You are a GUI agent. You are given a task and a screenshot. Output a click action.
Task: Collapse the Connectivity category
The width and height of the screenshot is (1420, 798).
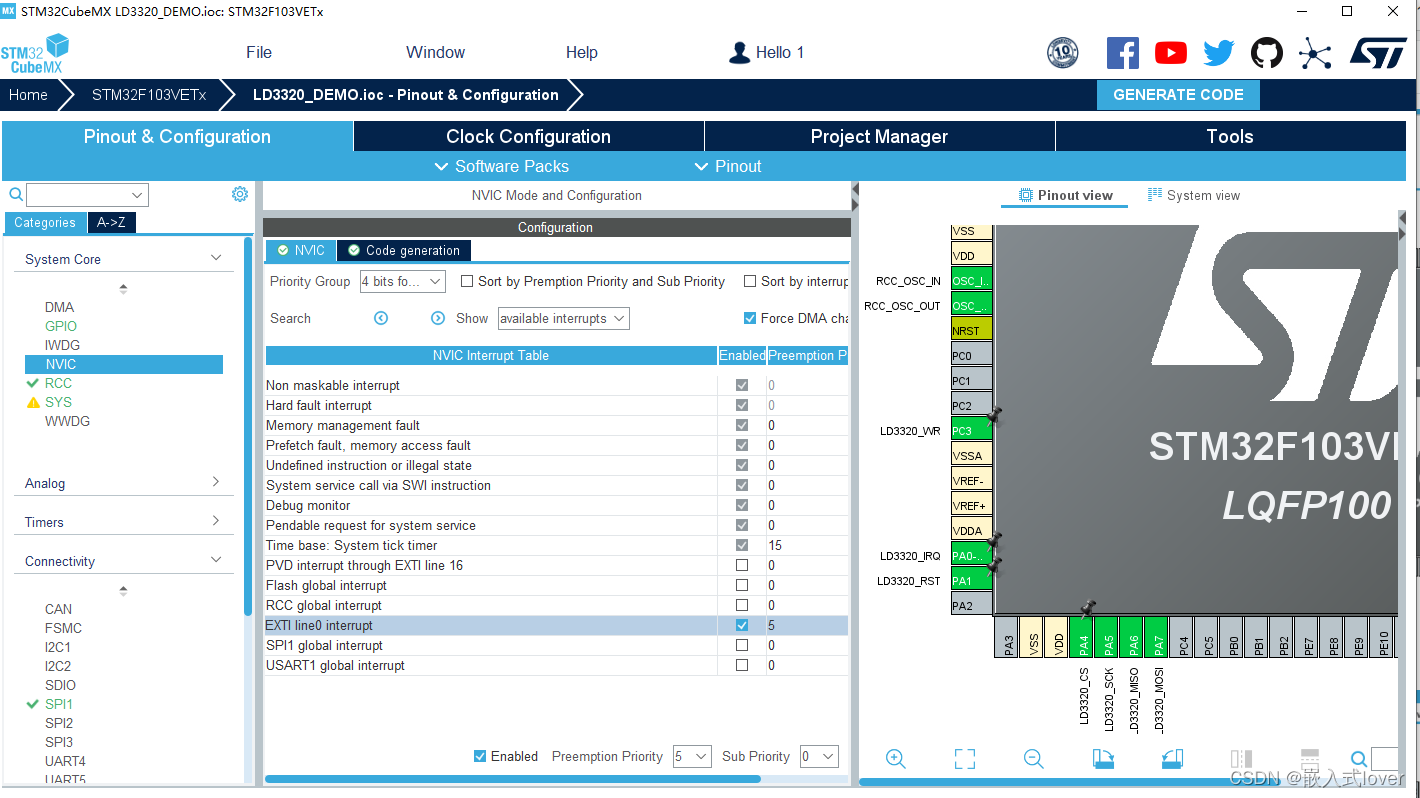click(216, 560)
